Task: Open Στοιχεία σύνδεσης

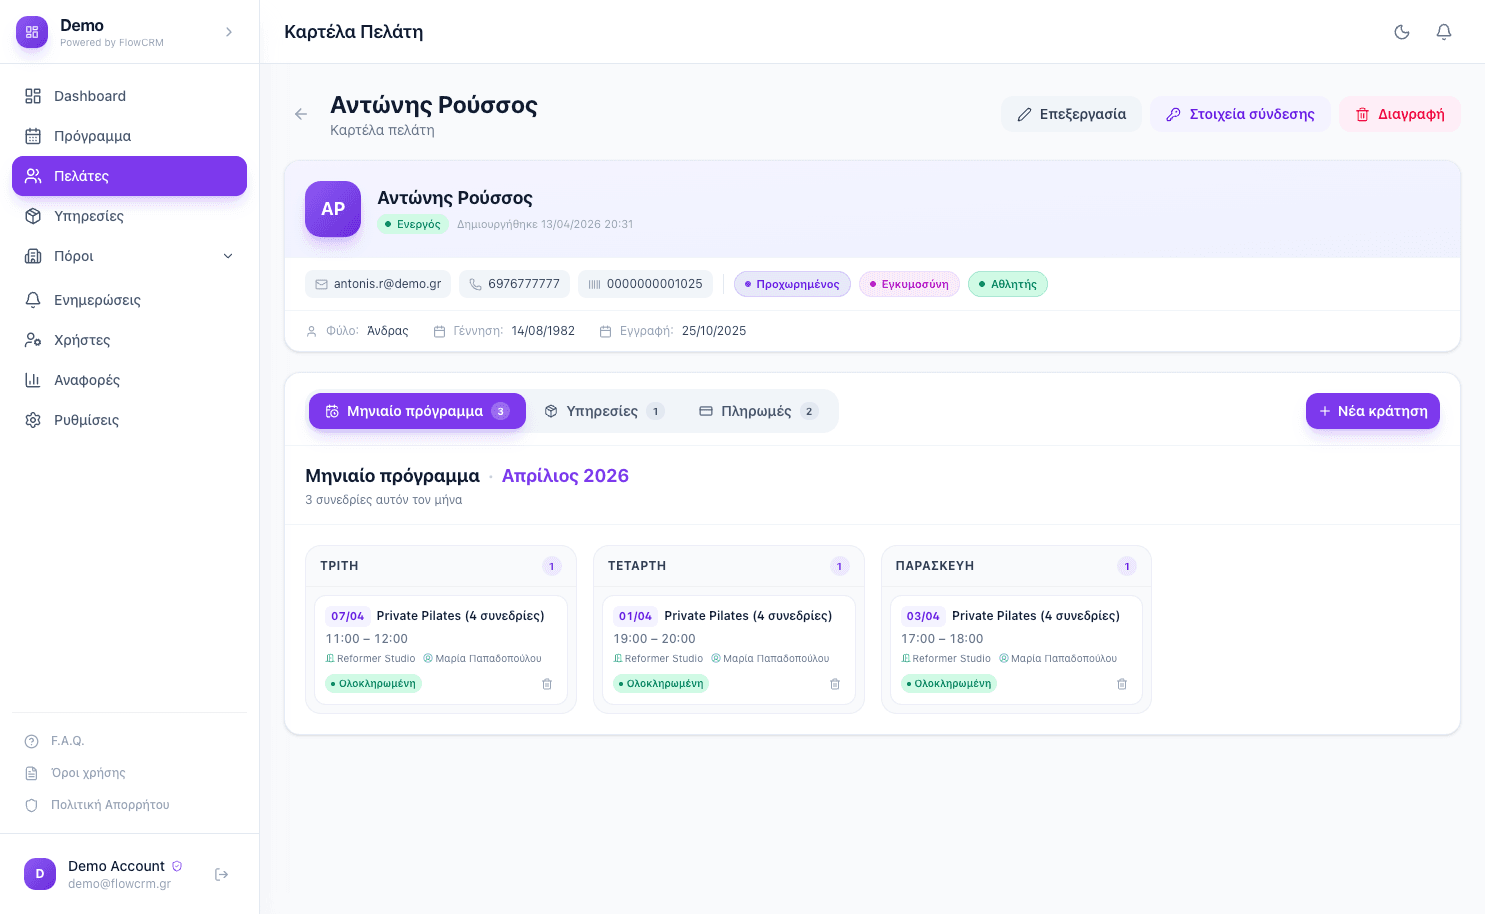Action: pyautogui.click(x=1240, y=114)
